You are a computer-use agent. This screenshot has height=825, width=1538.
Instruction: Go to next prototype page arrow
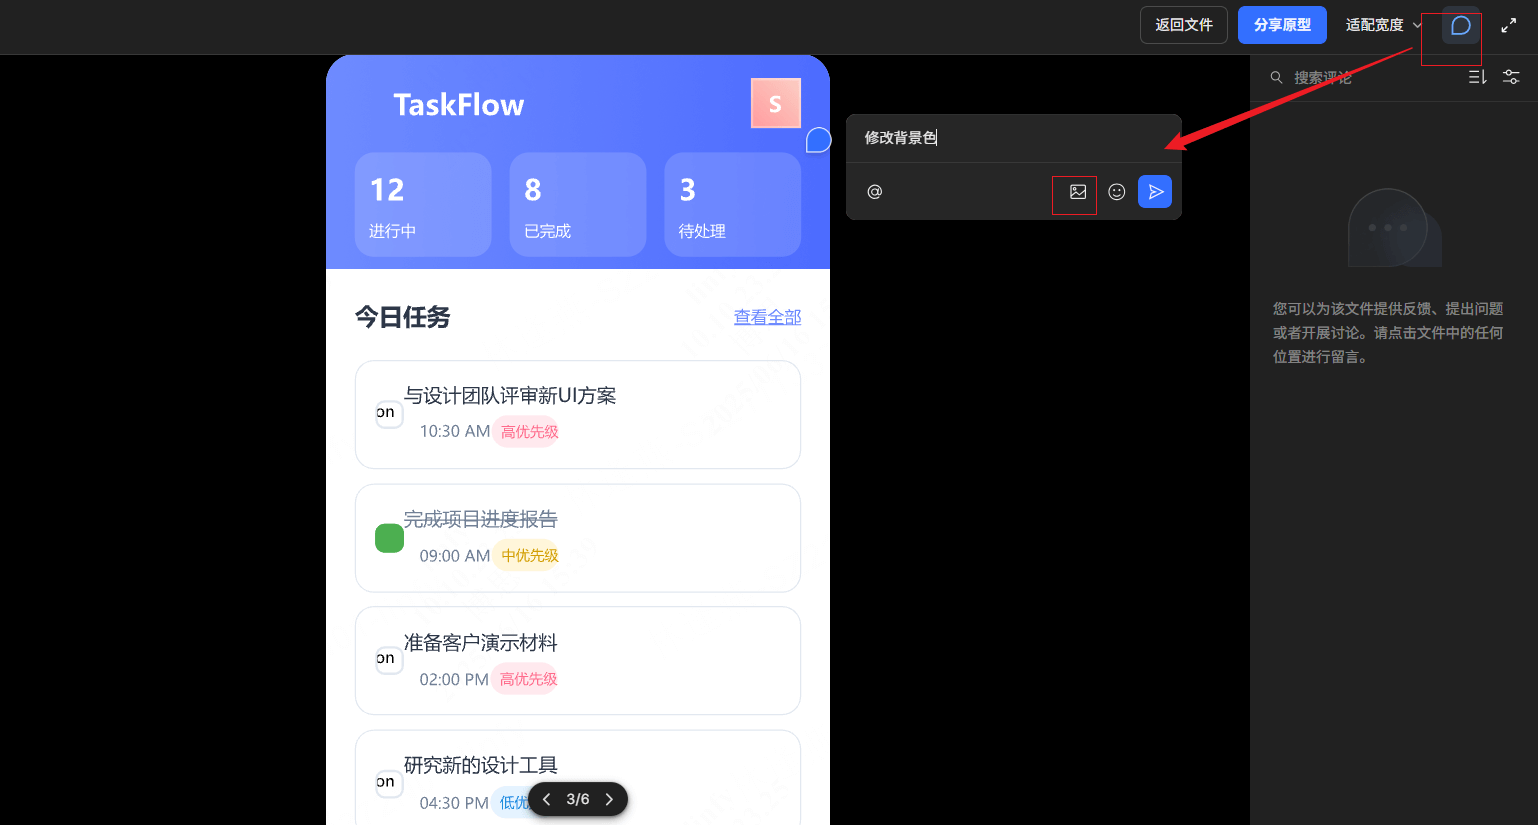point(609,799)
